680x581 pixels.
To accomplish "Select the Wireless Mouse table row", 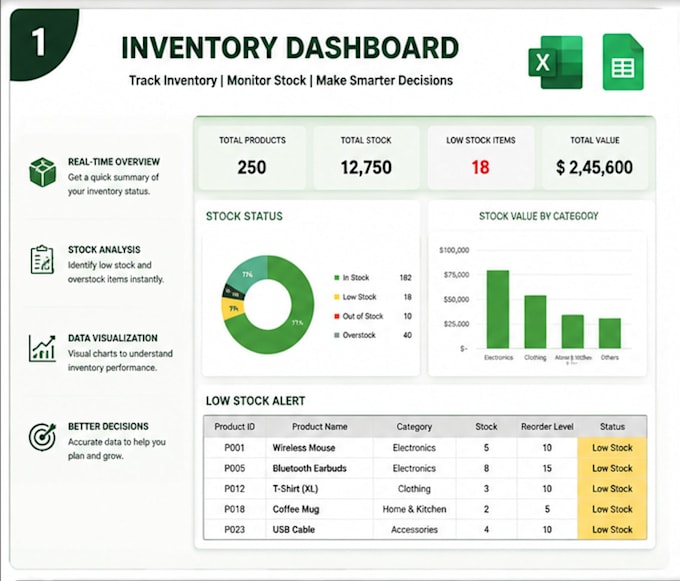I will point(425,447).
